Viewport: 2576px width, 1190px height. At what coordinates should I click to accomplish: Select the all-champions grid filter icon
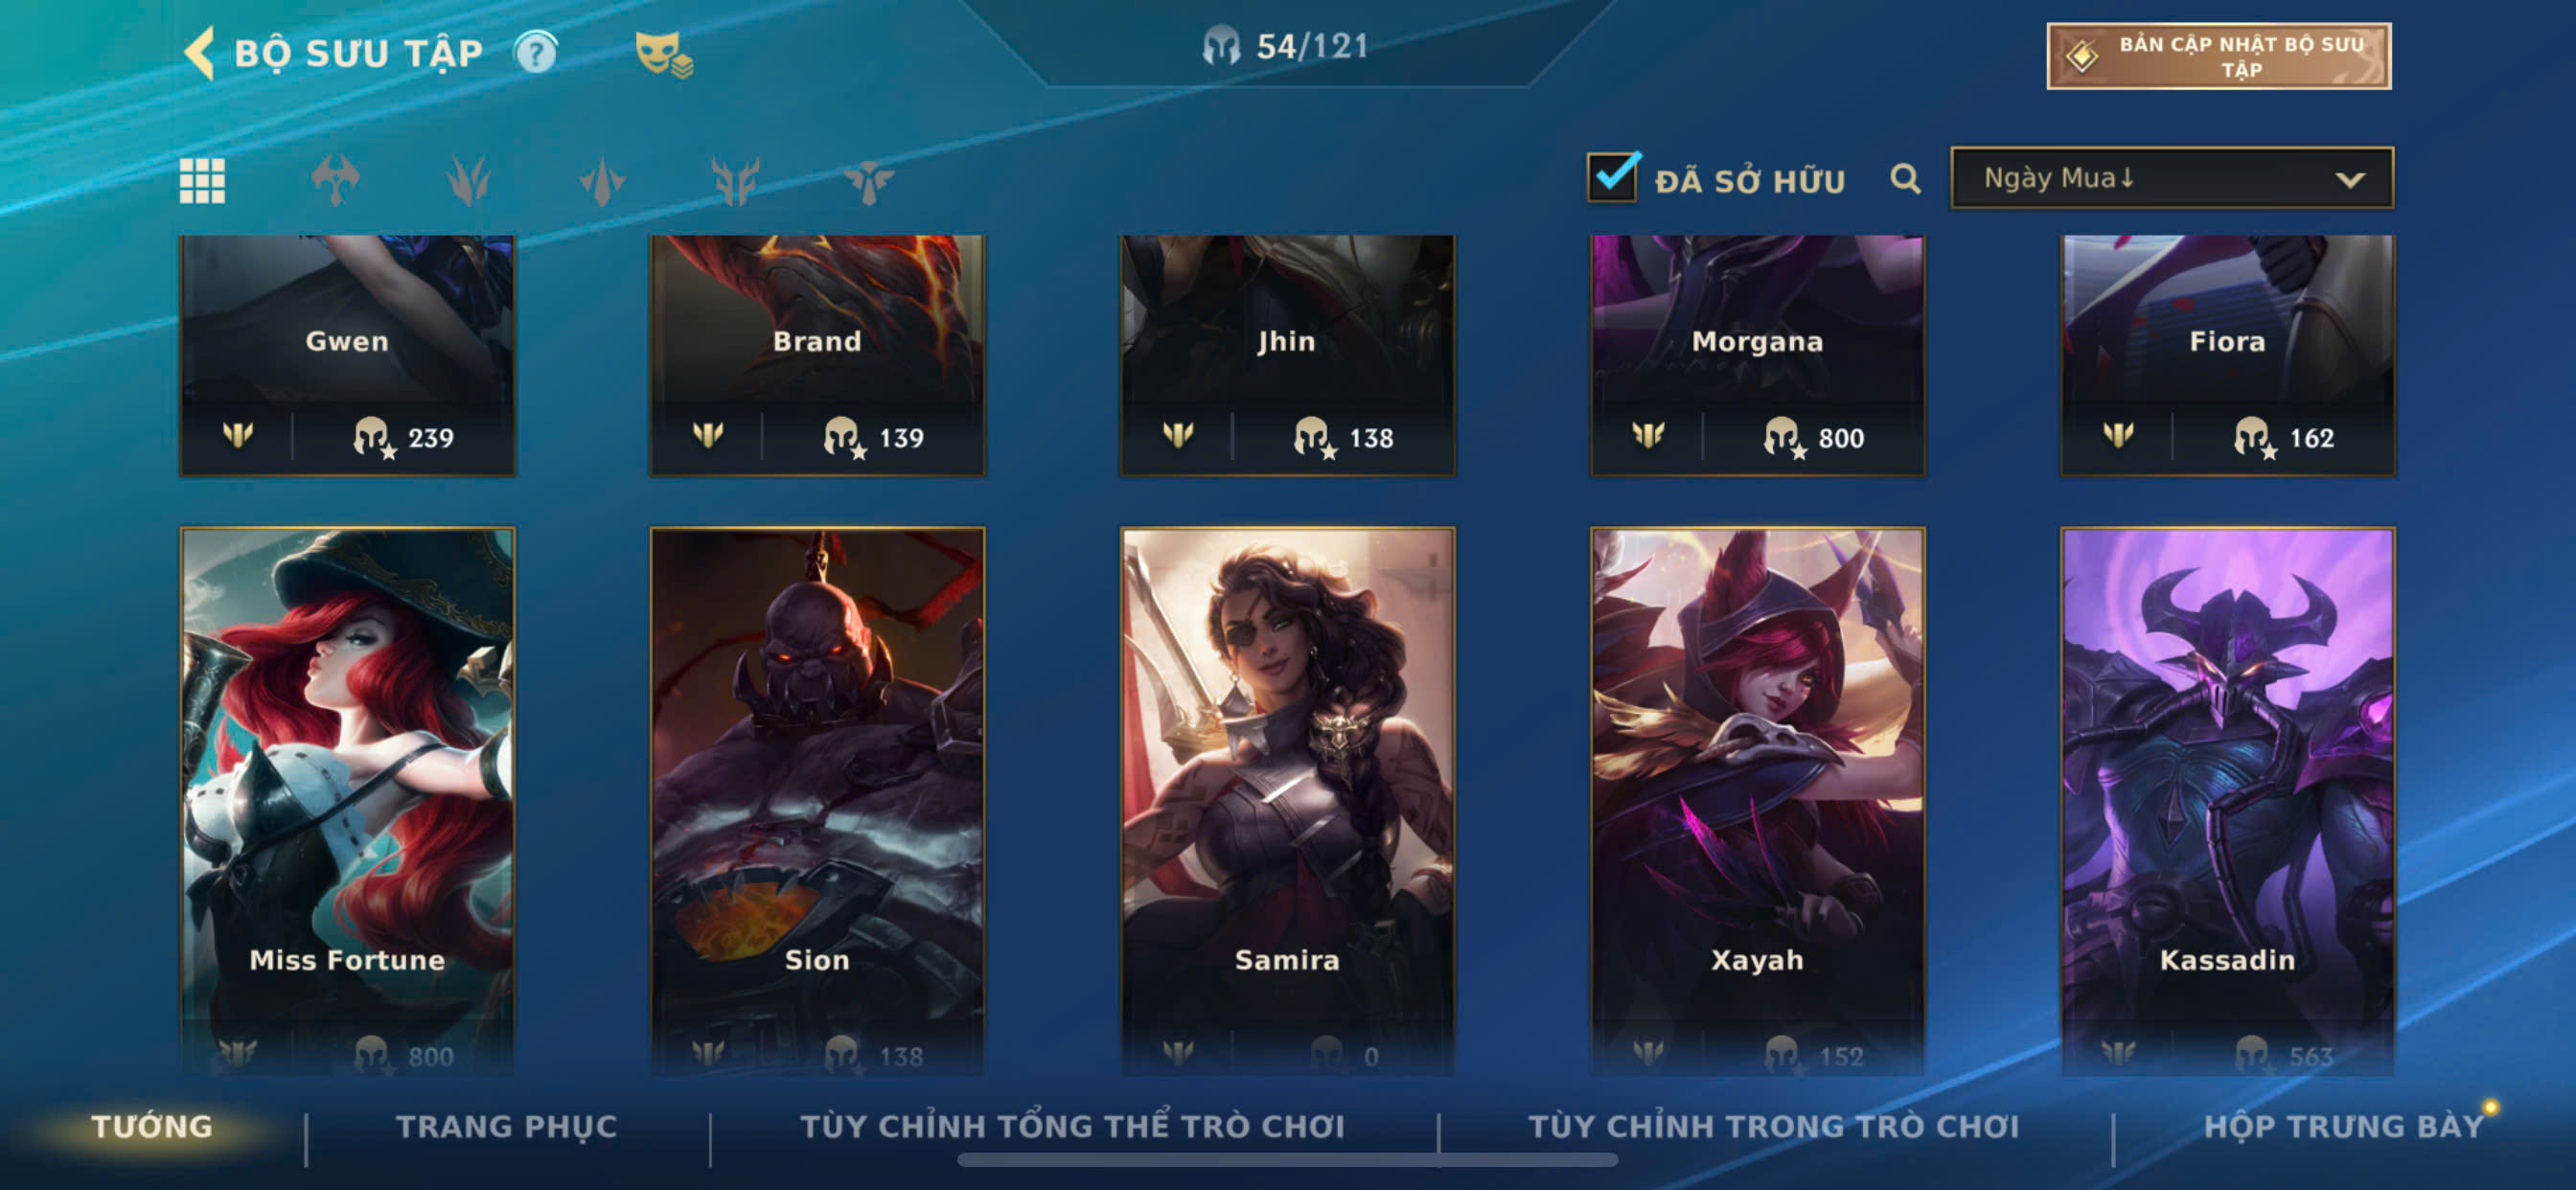202,181
